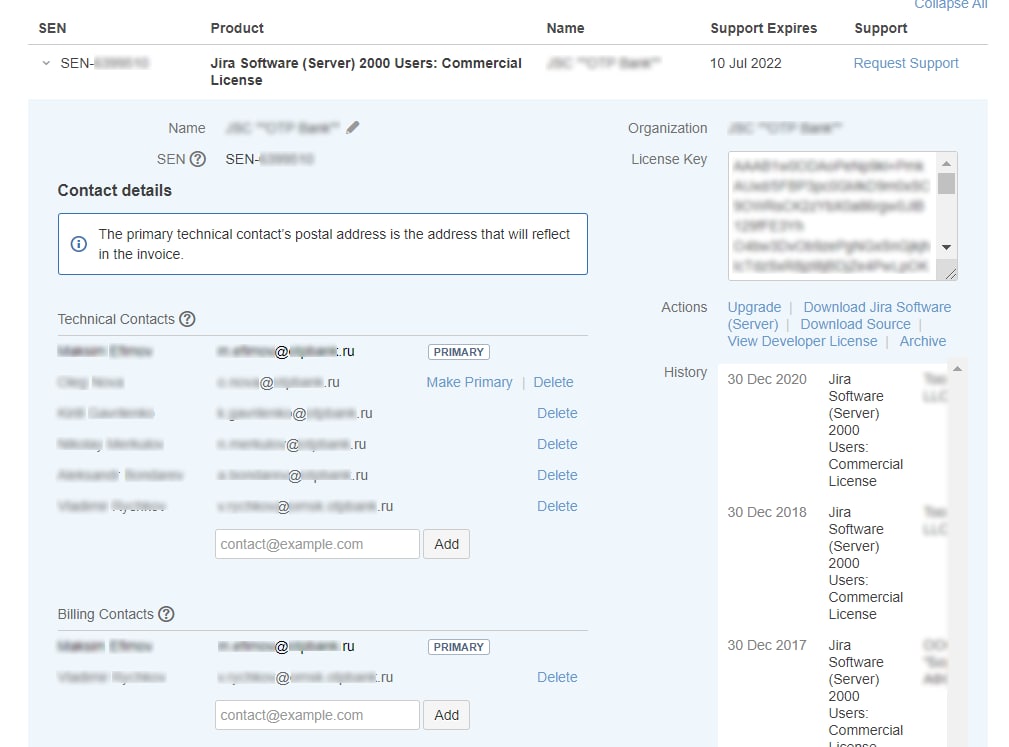This screenshot has width=1009, height=747.
Task: Click Make Primary for second technical contact
Action: (x=469, y=382)
